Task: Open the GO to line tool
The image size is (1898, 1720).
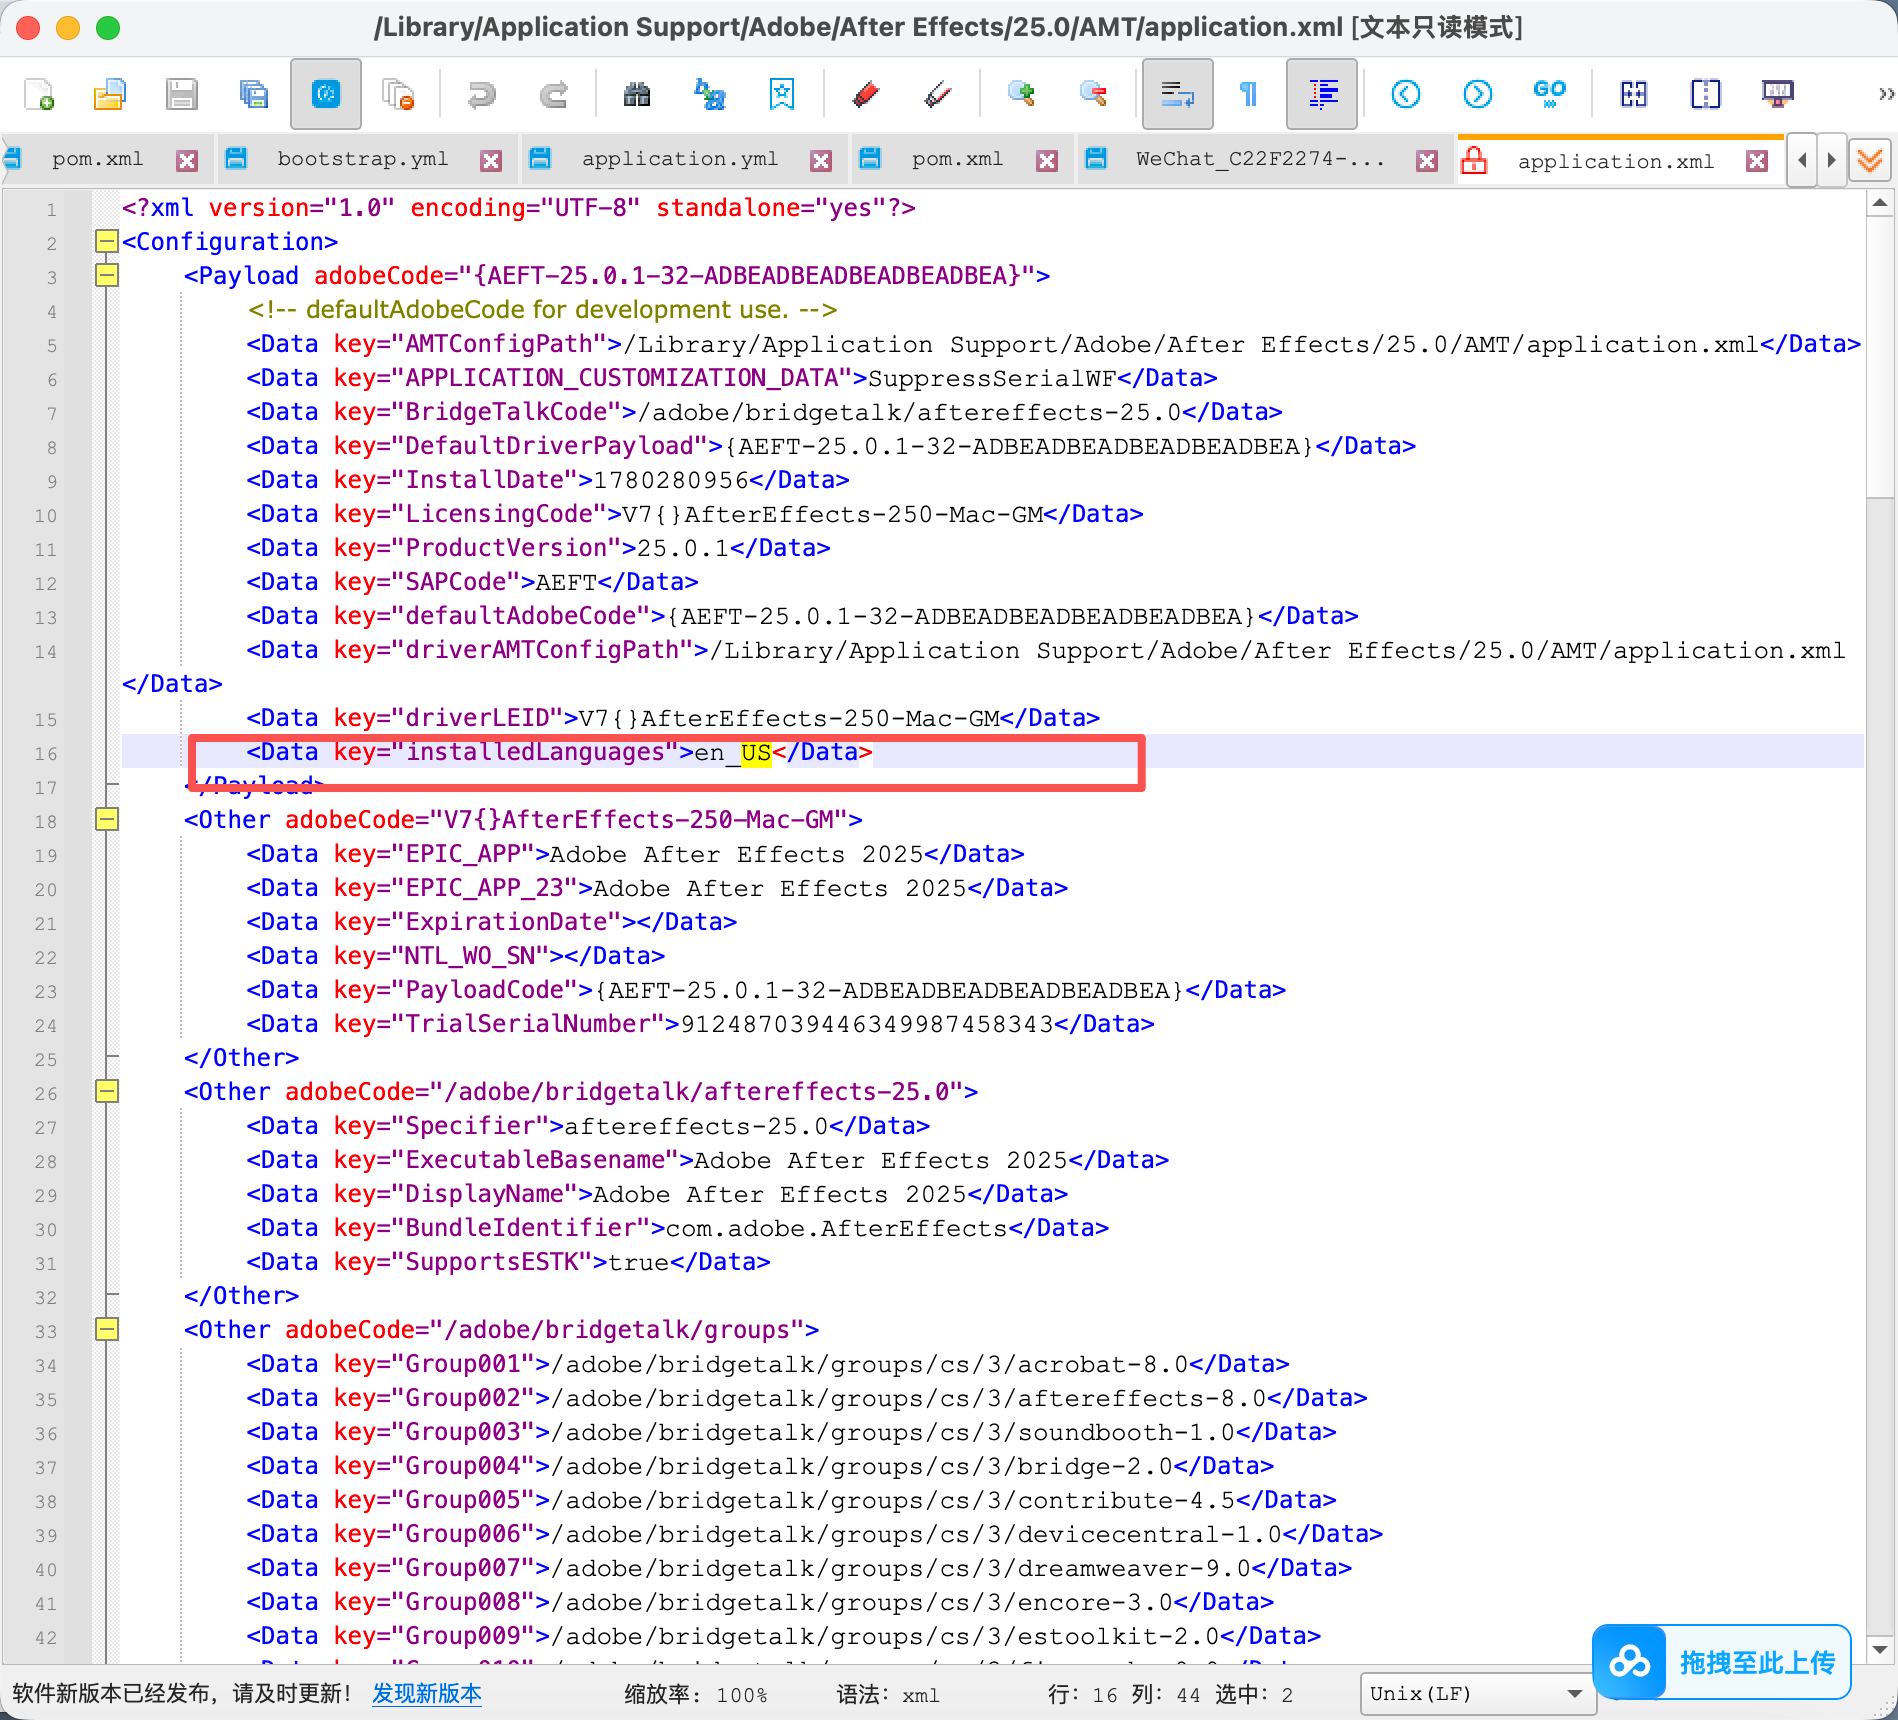Action: pos(1549,94)
